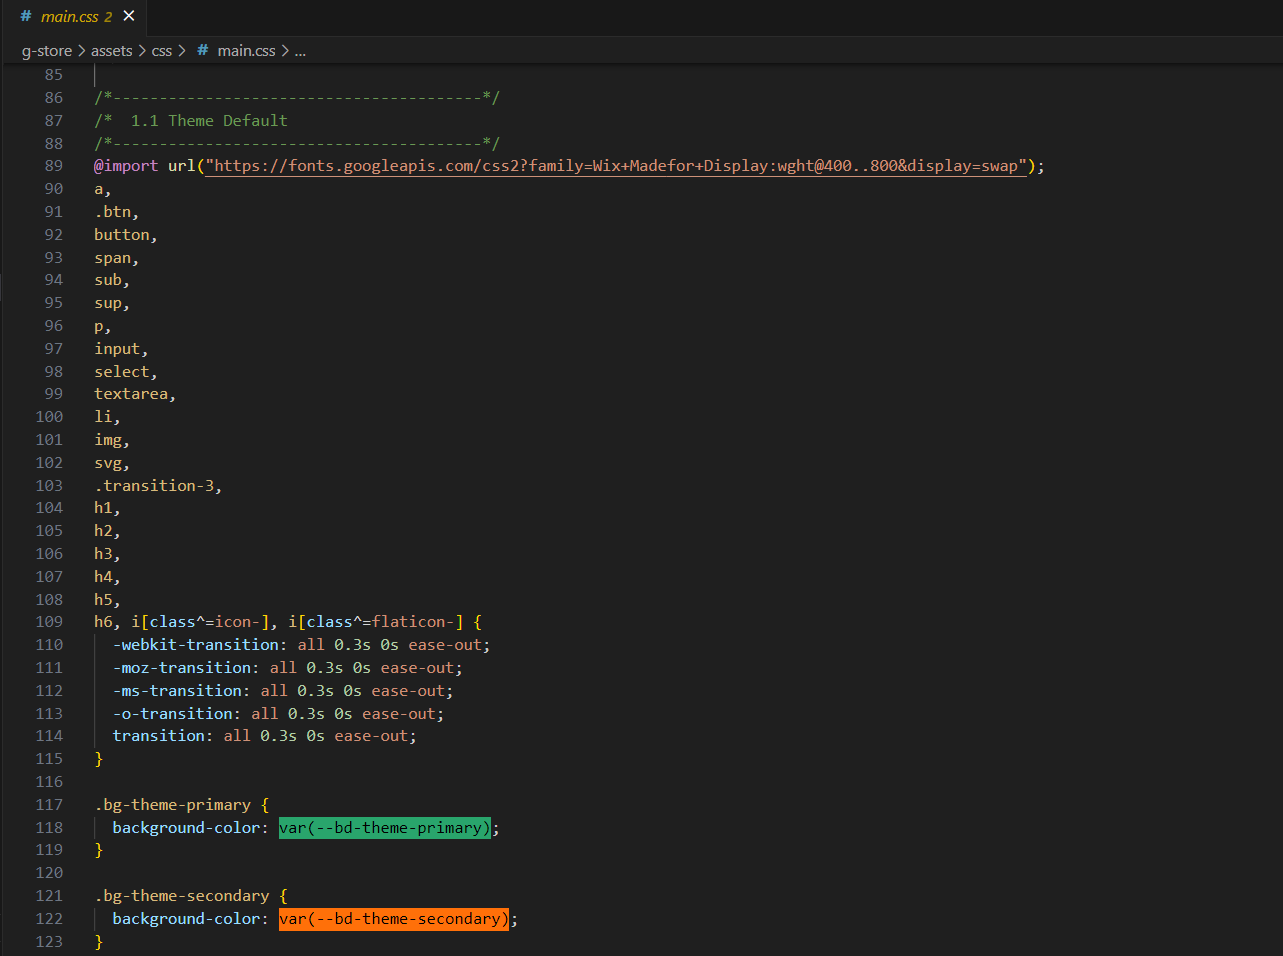
Task: Click line number 85 in the gutter
Action: 54,75
